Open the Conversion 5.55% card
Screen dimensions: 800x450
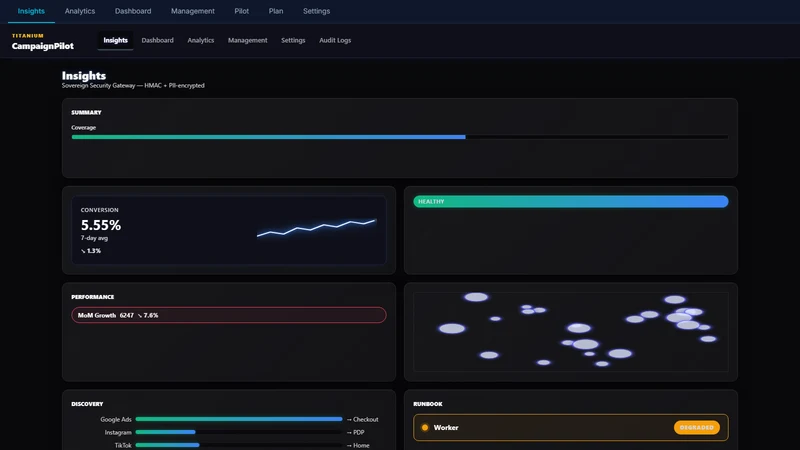click(x=229, y=230)
